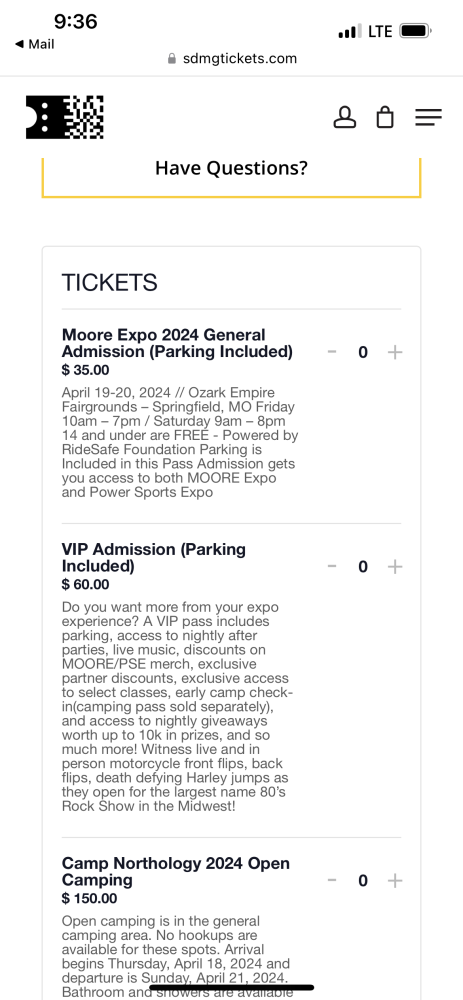Tap the sdmgtickets.com address bar

coord(232,59)
